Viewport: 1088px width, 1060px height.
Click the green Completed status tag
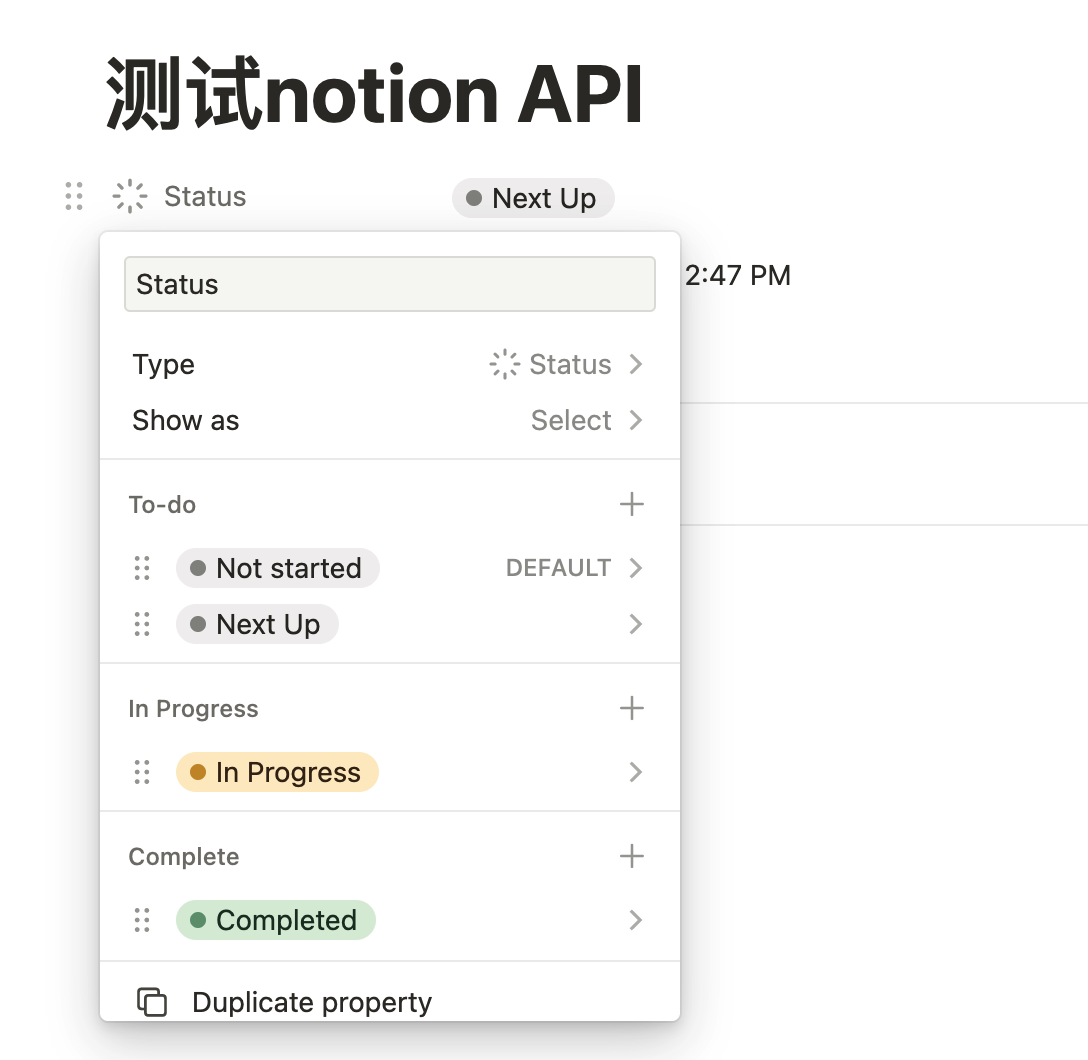pyautogui.click(x=276, y=920)
